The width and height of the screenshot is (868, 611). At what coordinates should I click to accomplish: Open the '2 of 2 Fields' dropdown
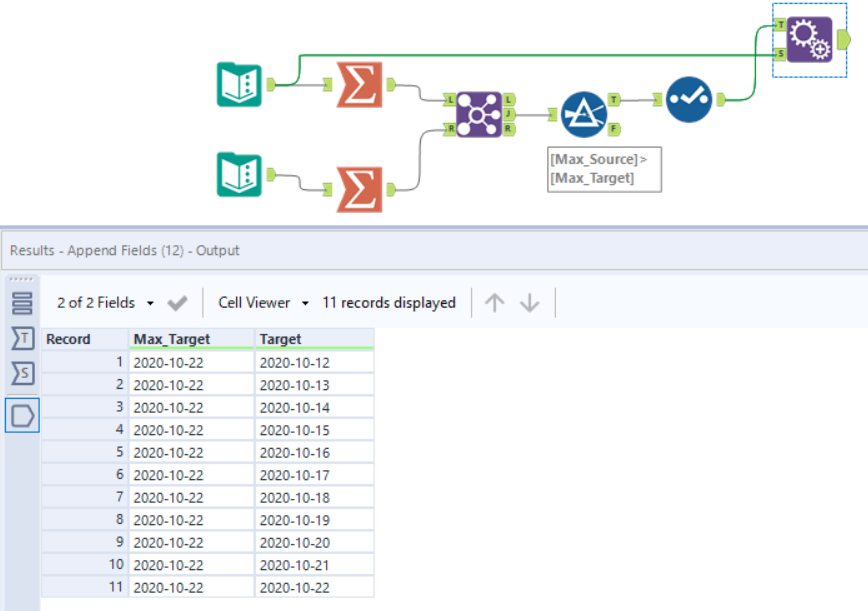click(105, 303)
